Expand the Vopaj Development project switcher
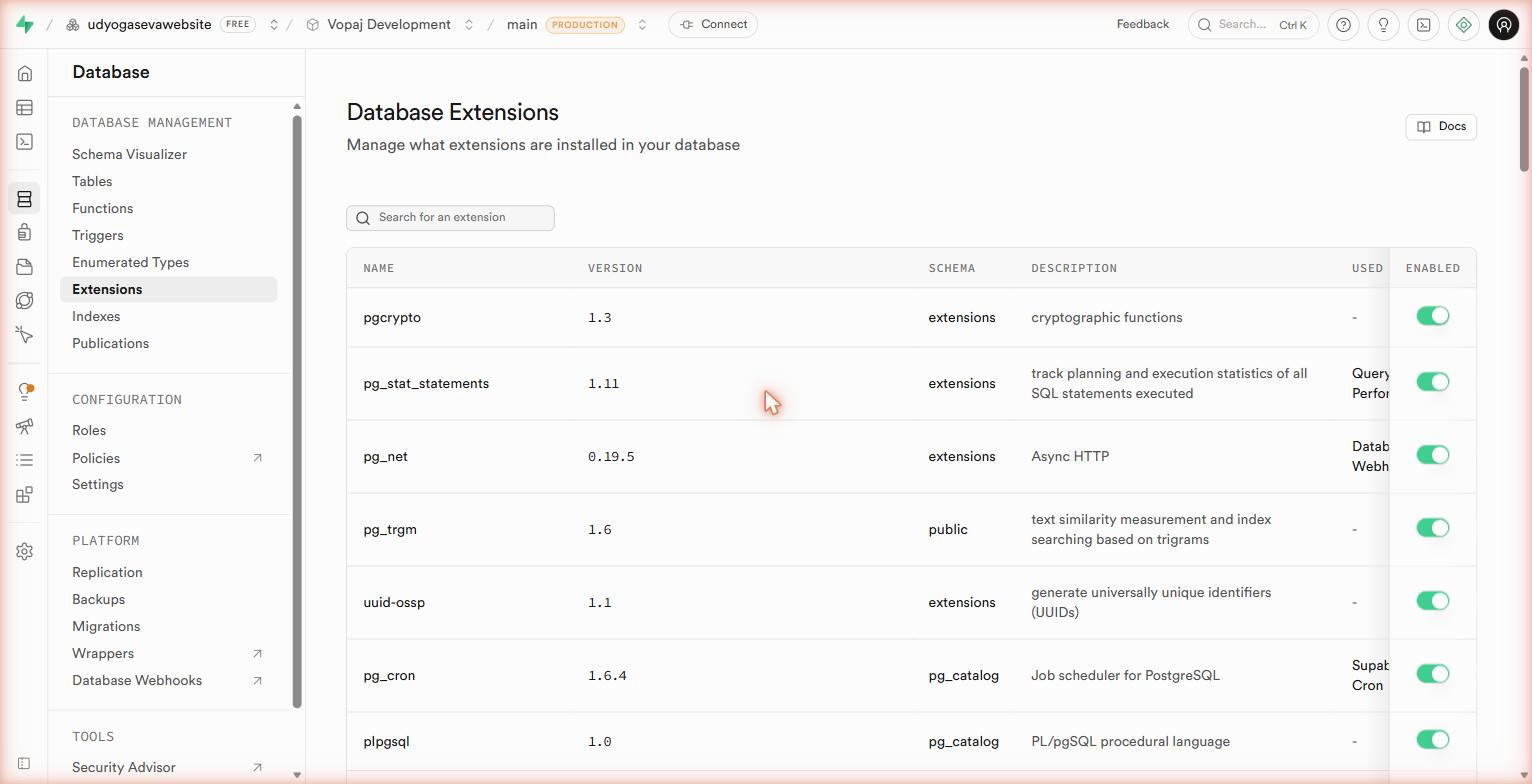The height and width of the screenshot is (784, 1532). [x=468, y=25]
